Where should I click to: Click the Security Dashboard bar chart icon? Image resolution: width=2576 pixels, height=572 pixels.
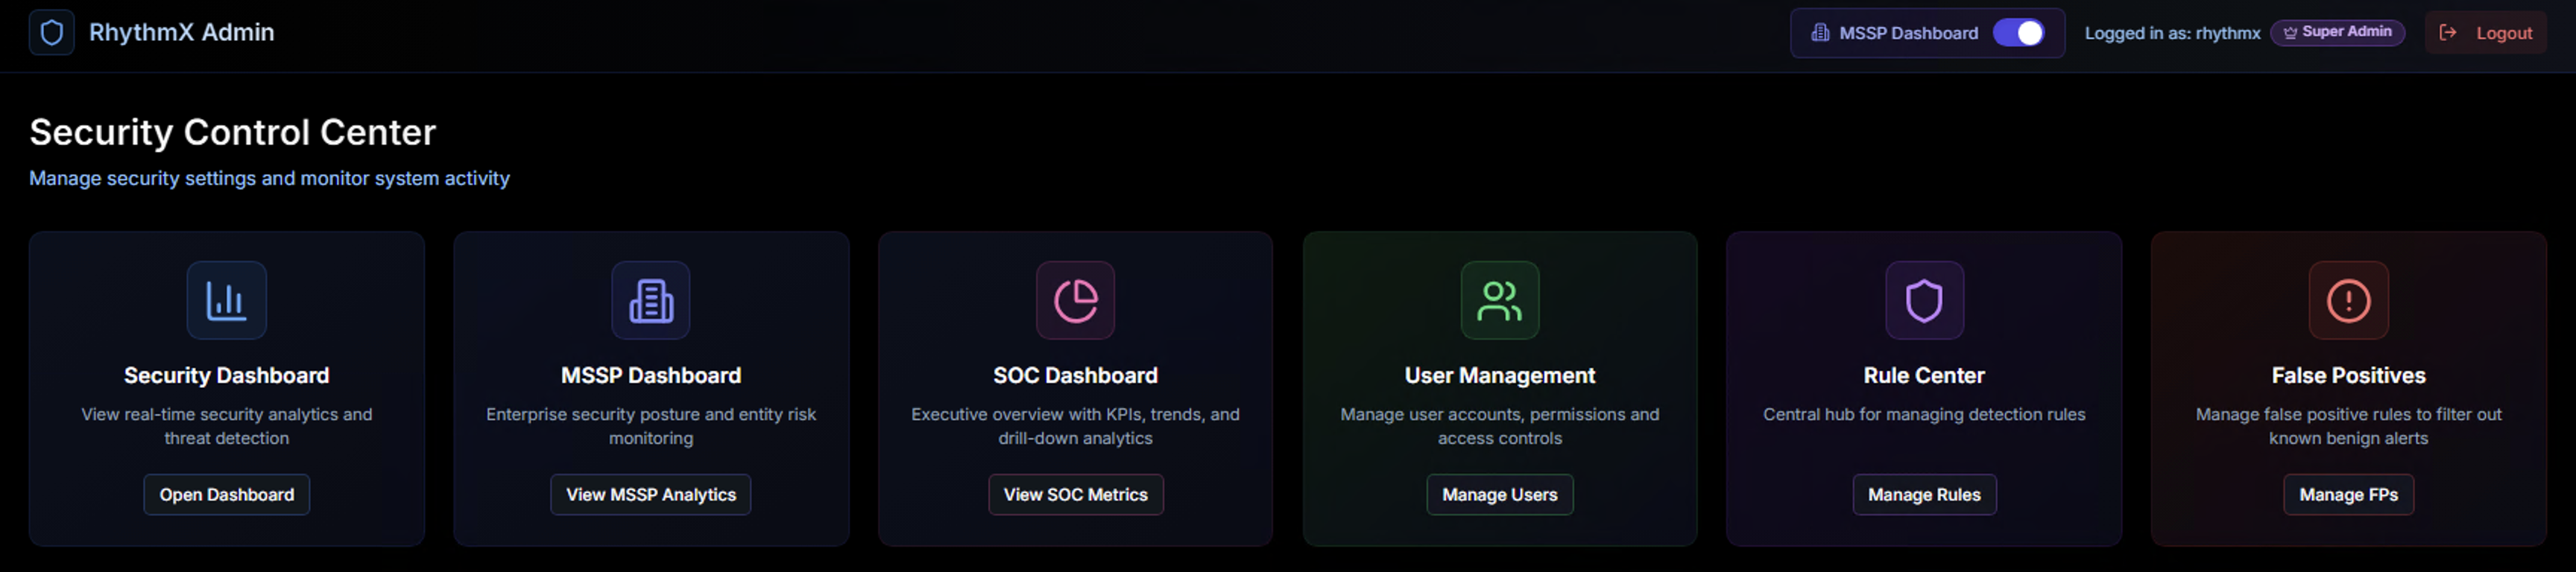click(226, 300)
